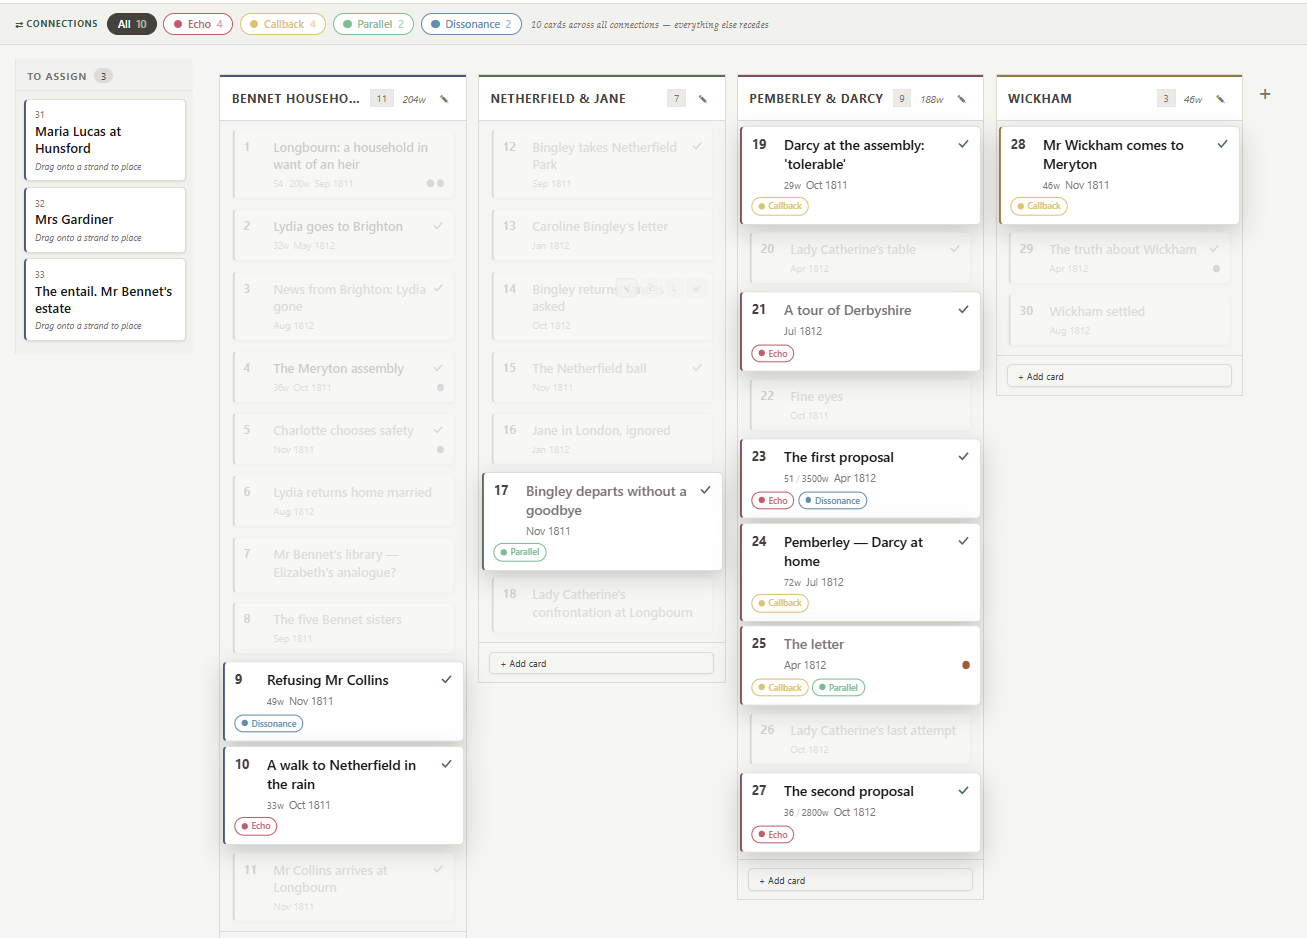The width and height of the screenshot is (1307, 938).
Task: Toggle the checkmark on Refusing Mr Collins
Action: point(446,679)
